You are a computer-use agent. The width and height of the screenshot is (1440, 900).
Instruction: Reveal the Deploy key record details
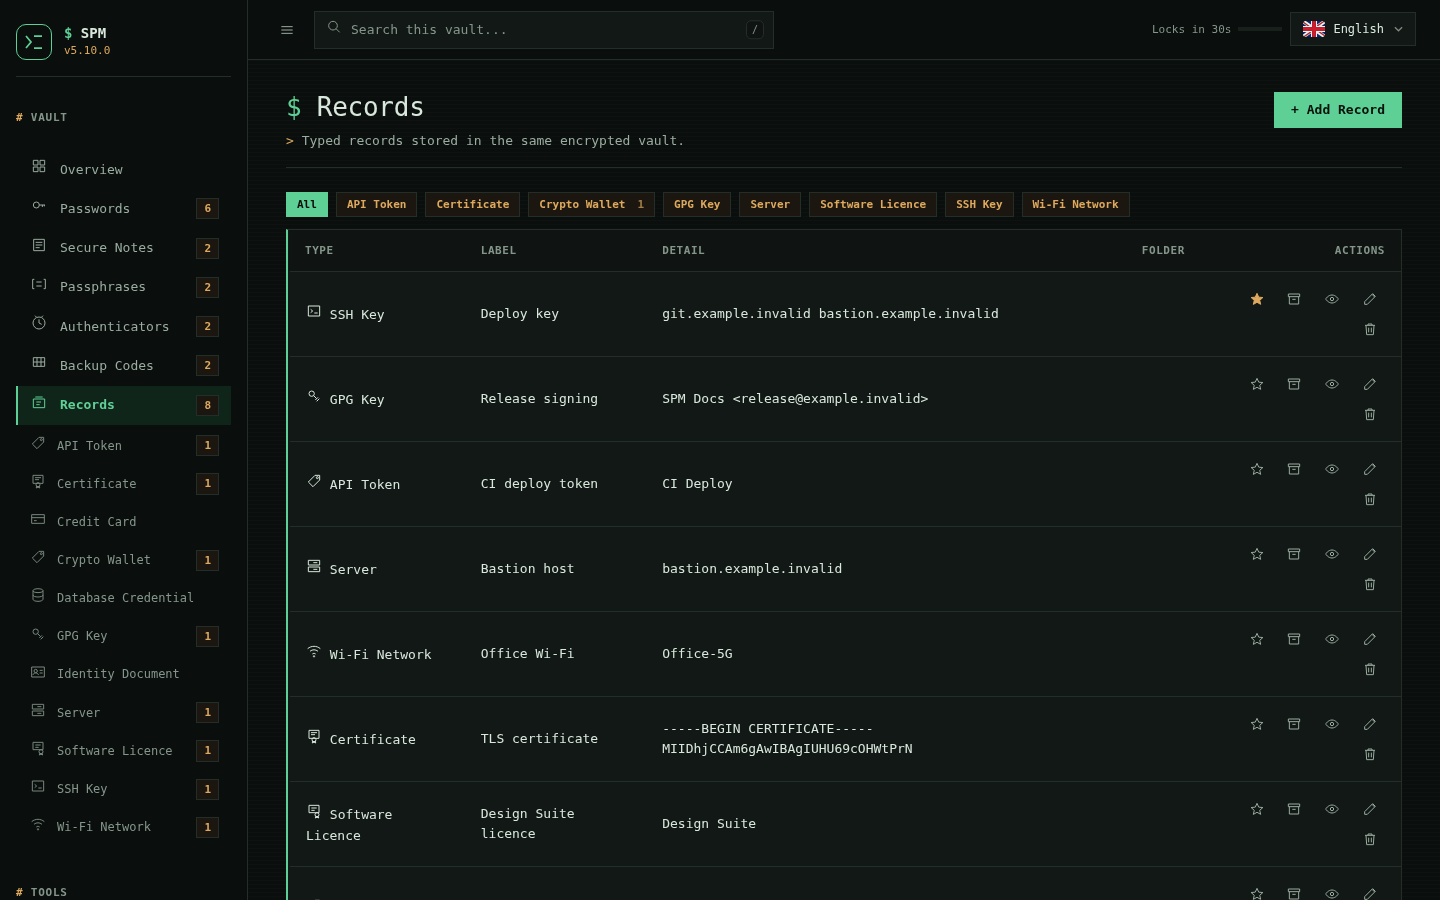pos(1332,299)
